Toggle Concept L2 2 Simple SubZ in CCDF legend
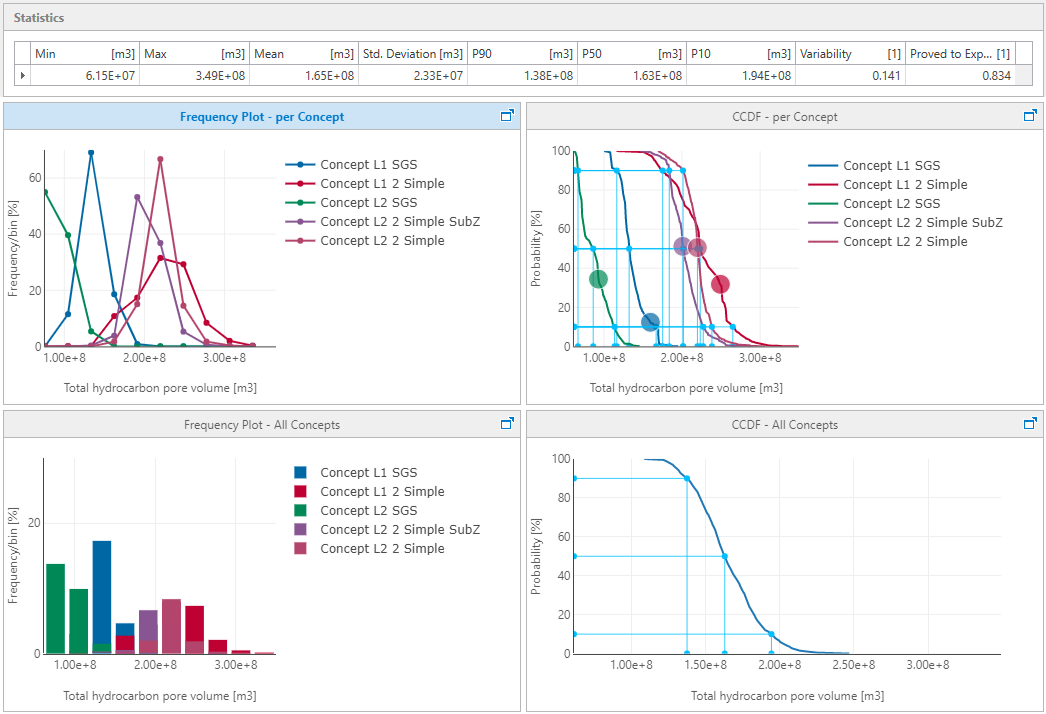 point(922,223)
